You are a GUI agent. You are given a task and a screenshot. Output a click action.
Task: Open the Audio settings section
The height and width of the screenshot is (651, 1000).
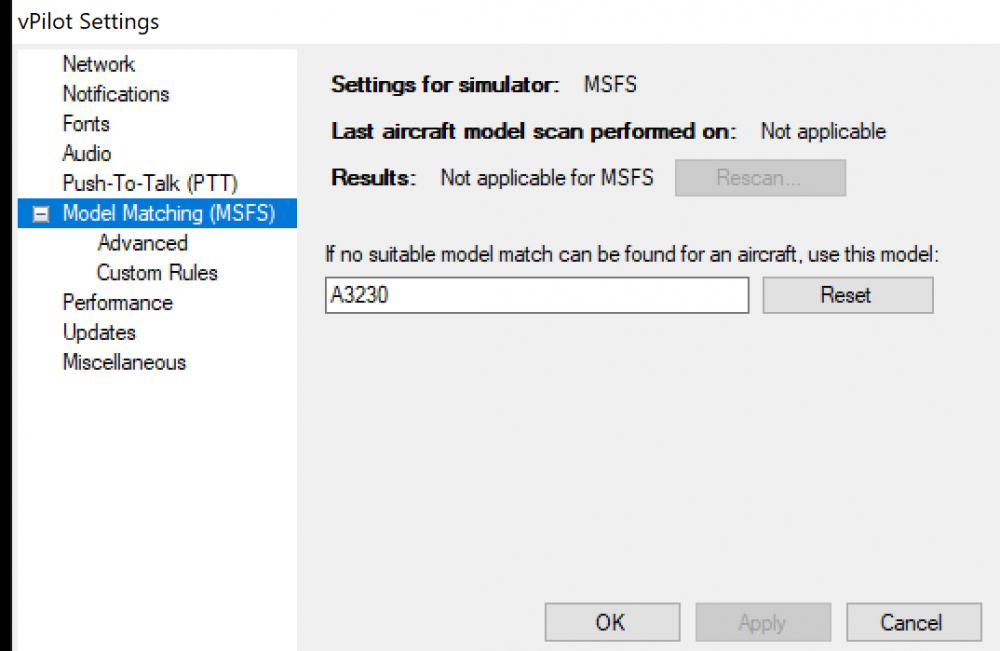(87, 154)
